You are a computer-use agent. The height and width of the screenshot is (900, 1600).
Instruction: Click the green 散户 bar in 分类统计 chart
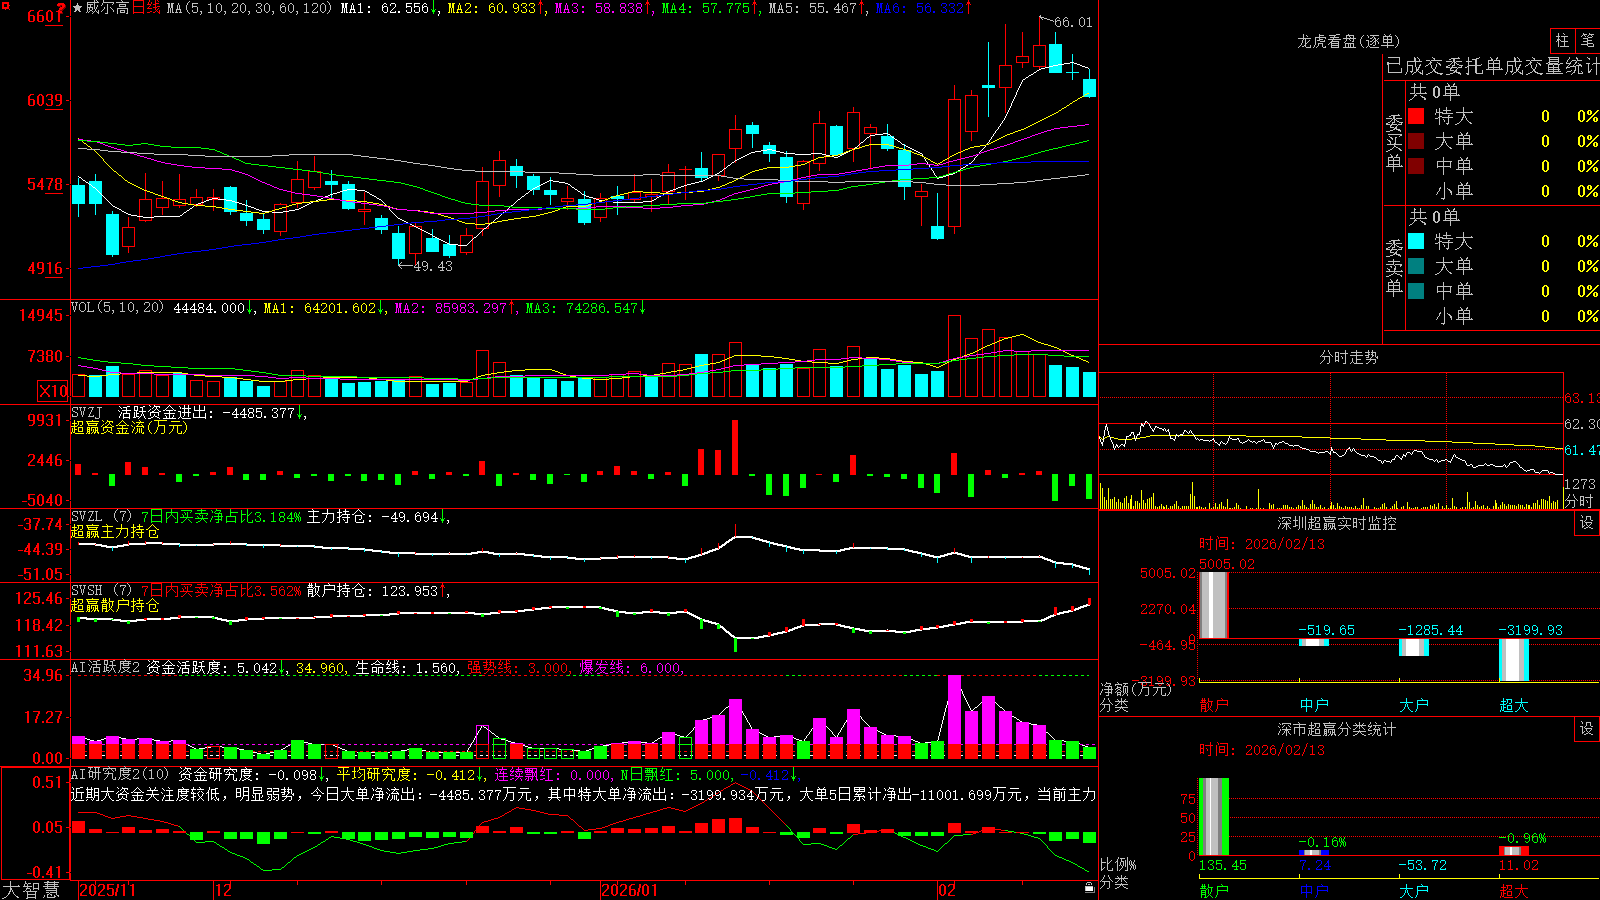pyautogui.click(x=1214, y=817)
